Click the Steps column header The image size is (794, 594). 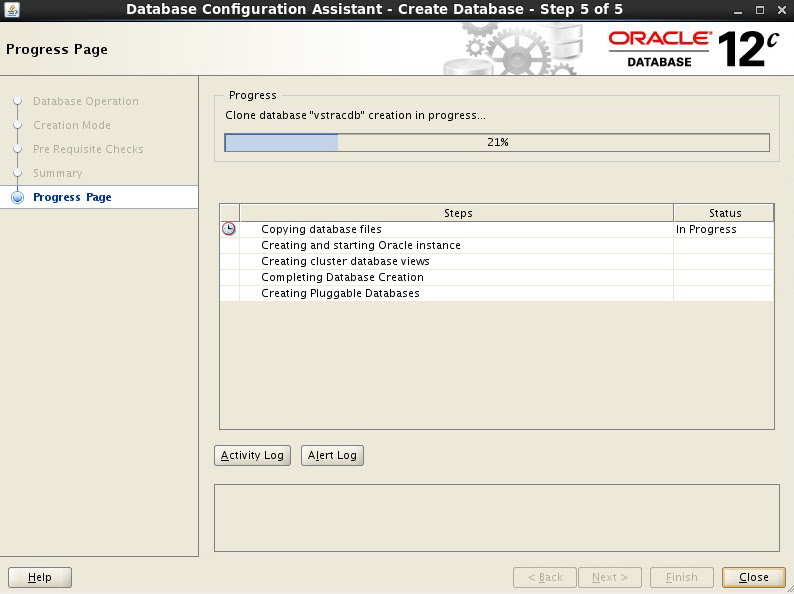click(x=456, y=213)
